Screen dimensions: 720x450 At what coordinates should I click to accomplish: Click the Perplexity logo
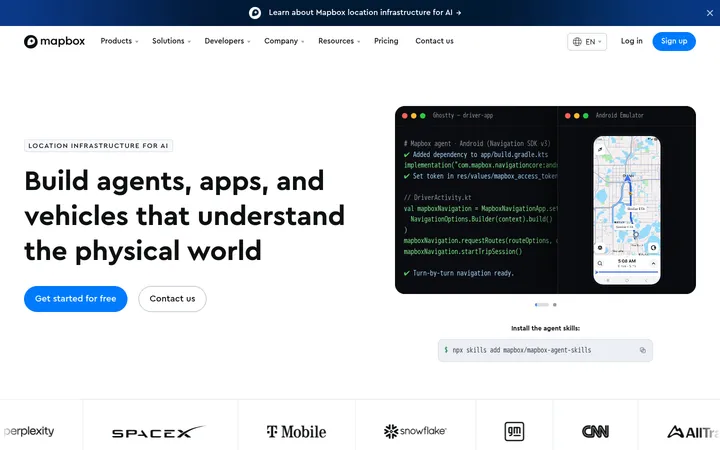pyautogui.click(x=28, y=431)
